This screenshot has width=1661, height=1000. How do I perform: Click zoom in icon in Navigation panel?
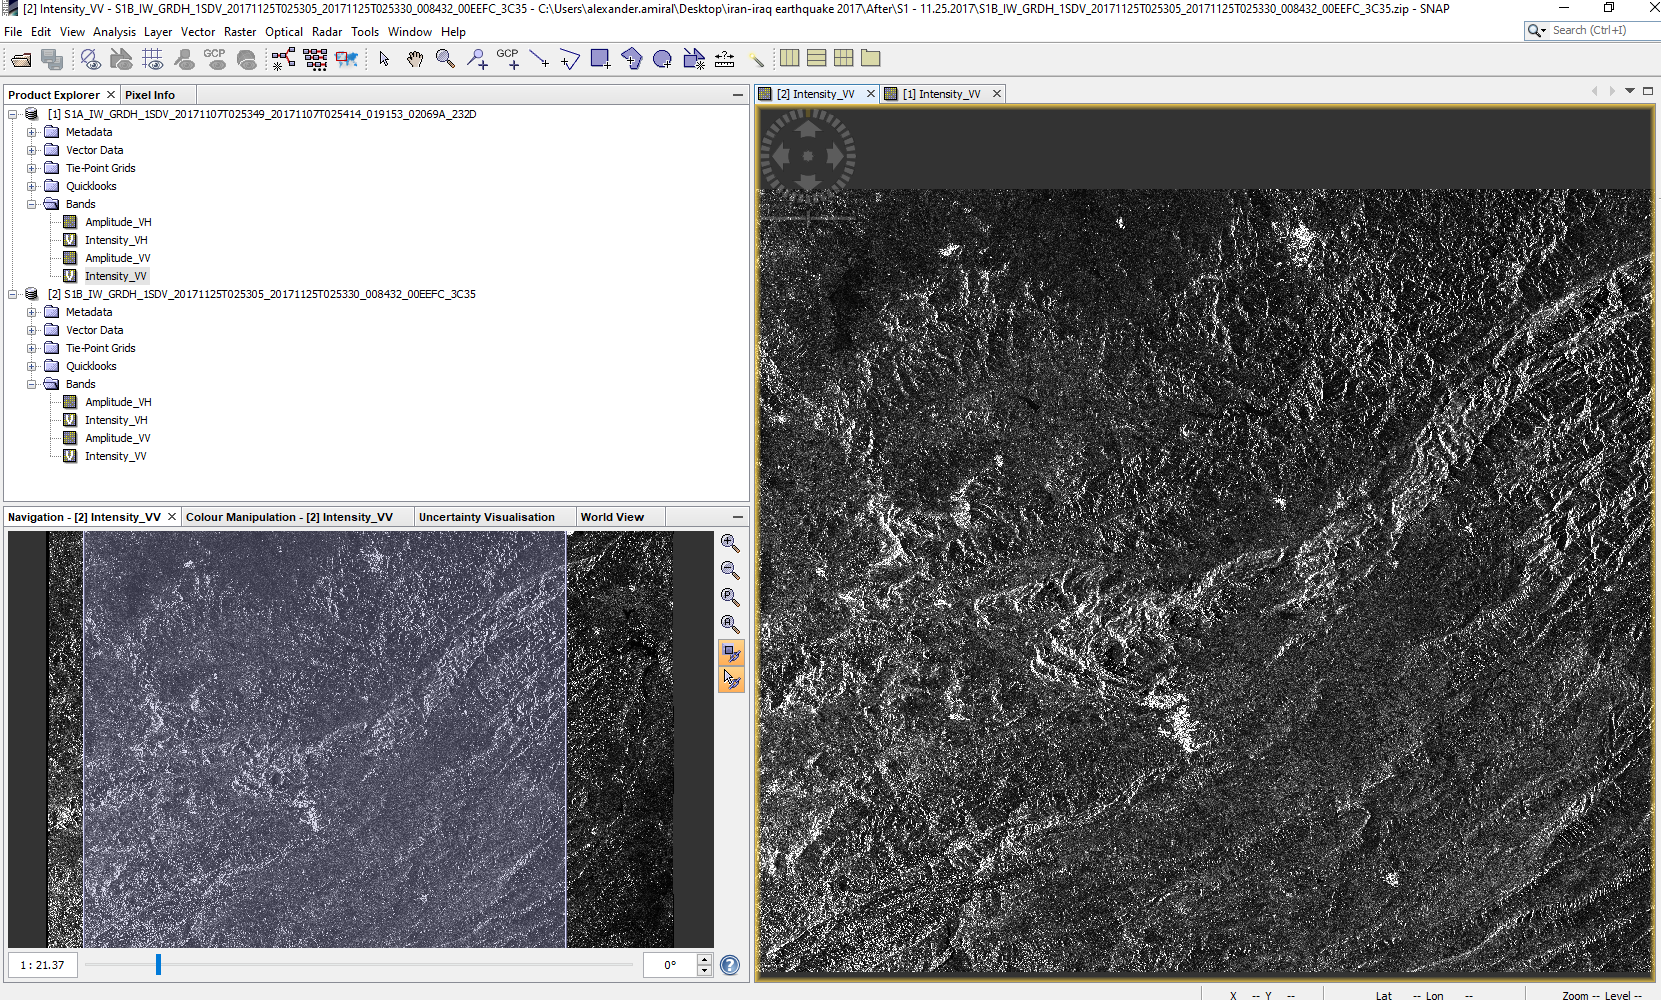(731, 543)
